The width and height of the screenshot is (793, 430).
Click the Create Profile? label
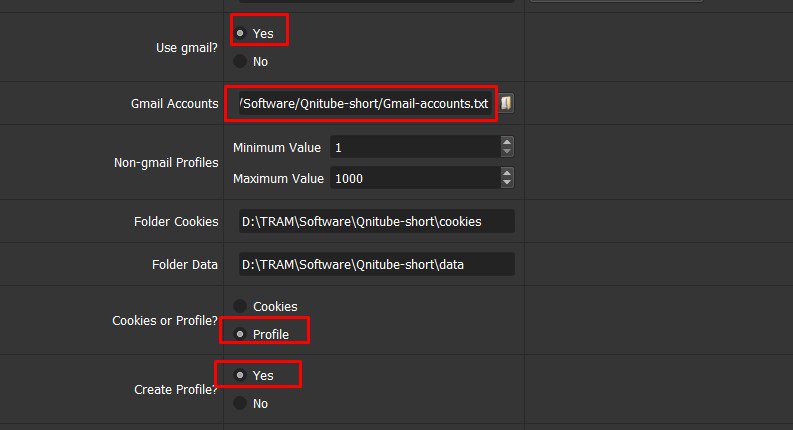[x=175, y=390]
